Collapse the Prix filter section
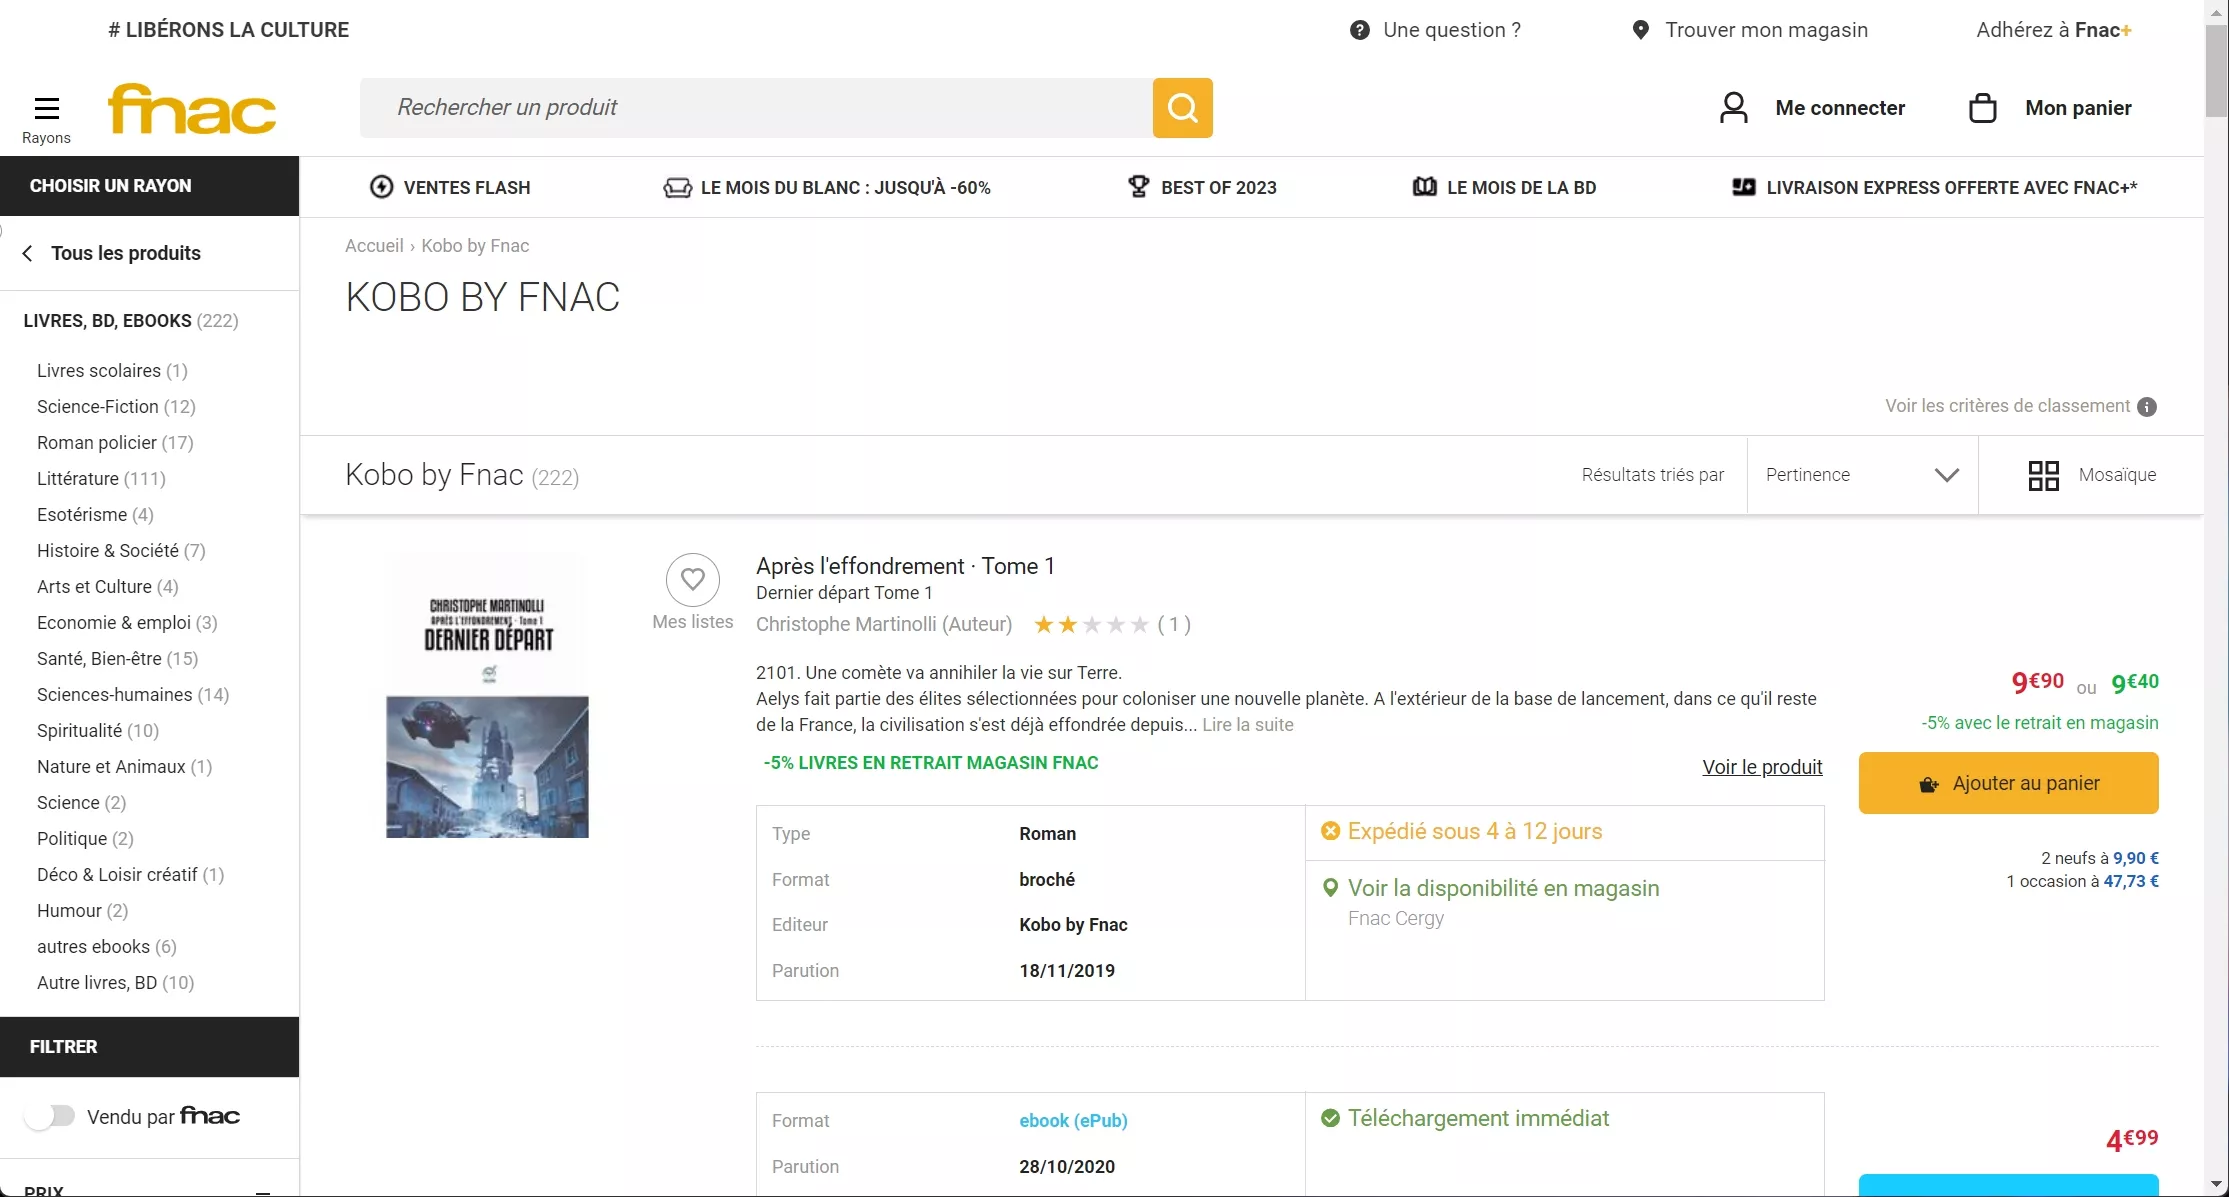The image size is (2229, 1197). [x=263, y=1190]
